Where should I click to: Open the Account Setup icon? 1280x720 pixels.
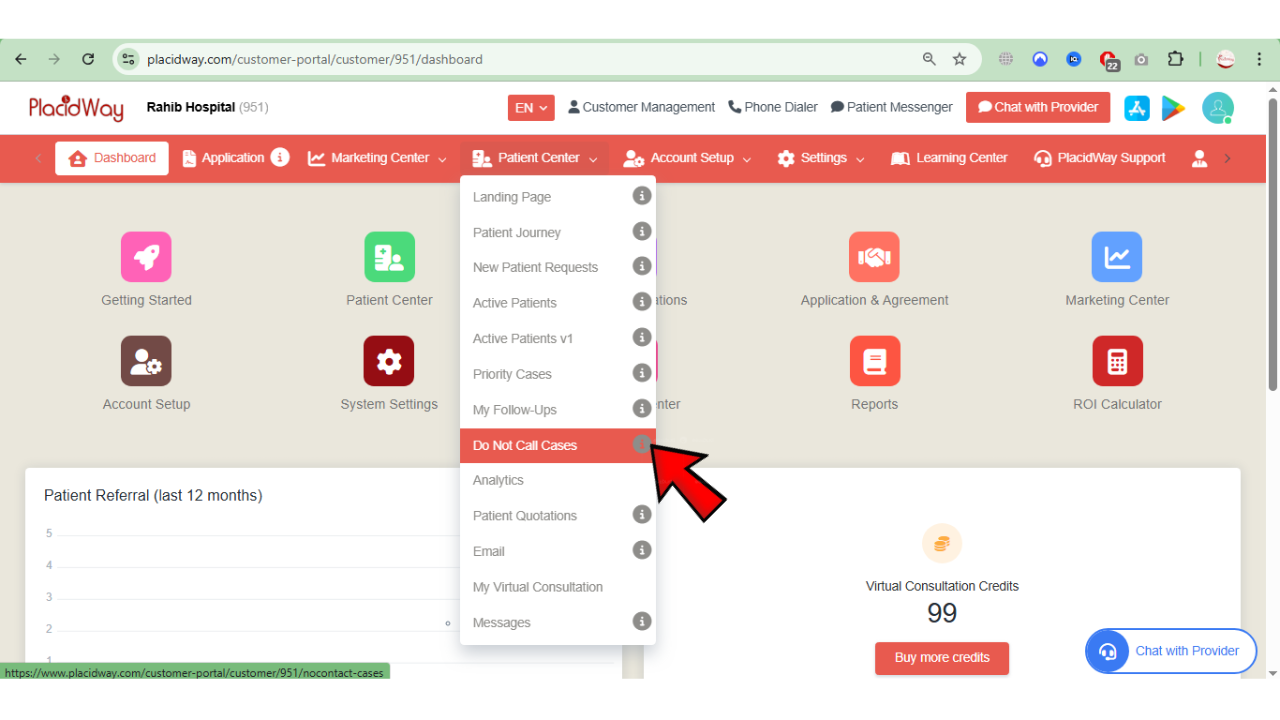pyautogui.click(x=146, y=360)
